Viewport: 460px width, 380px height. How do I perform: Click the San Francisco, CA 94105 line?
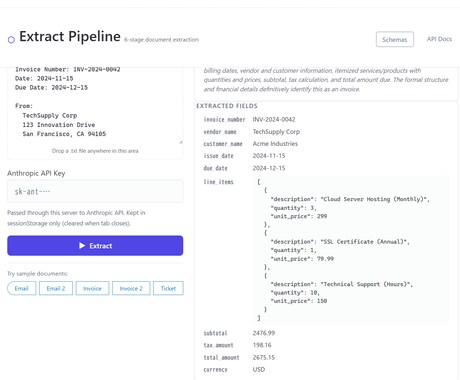click(64, 134)
